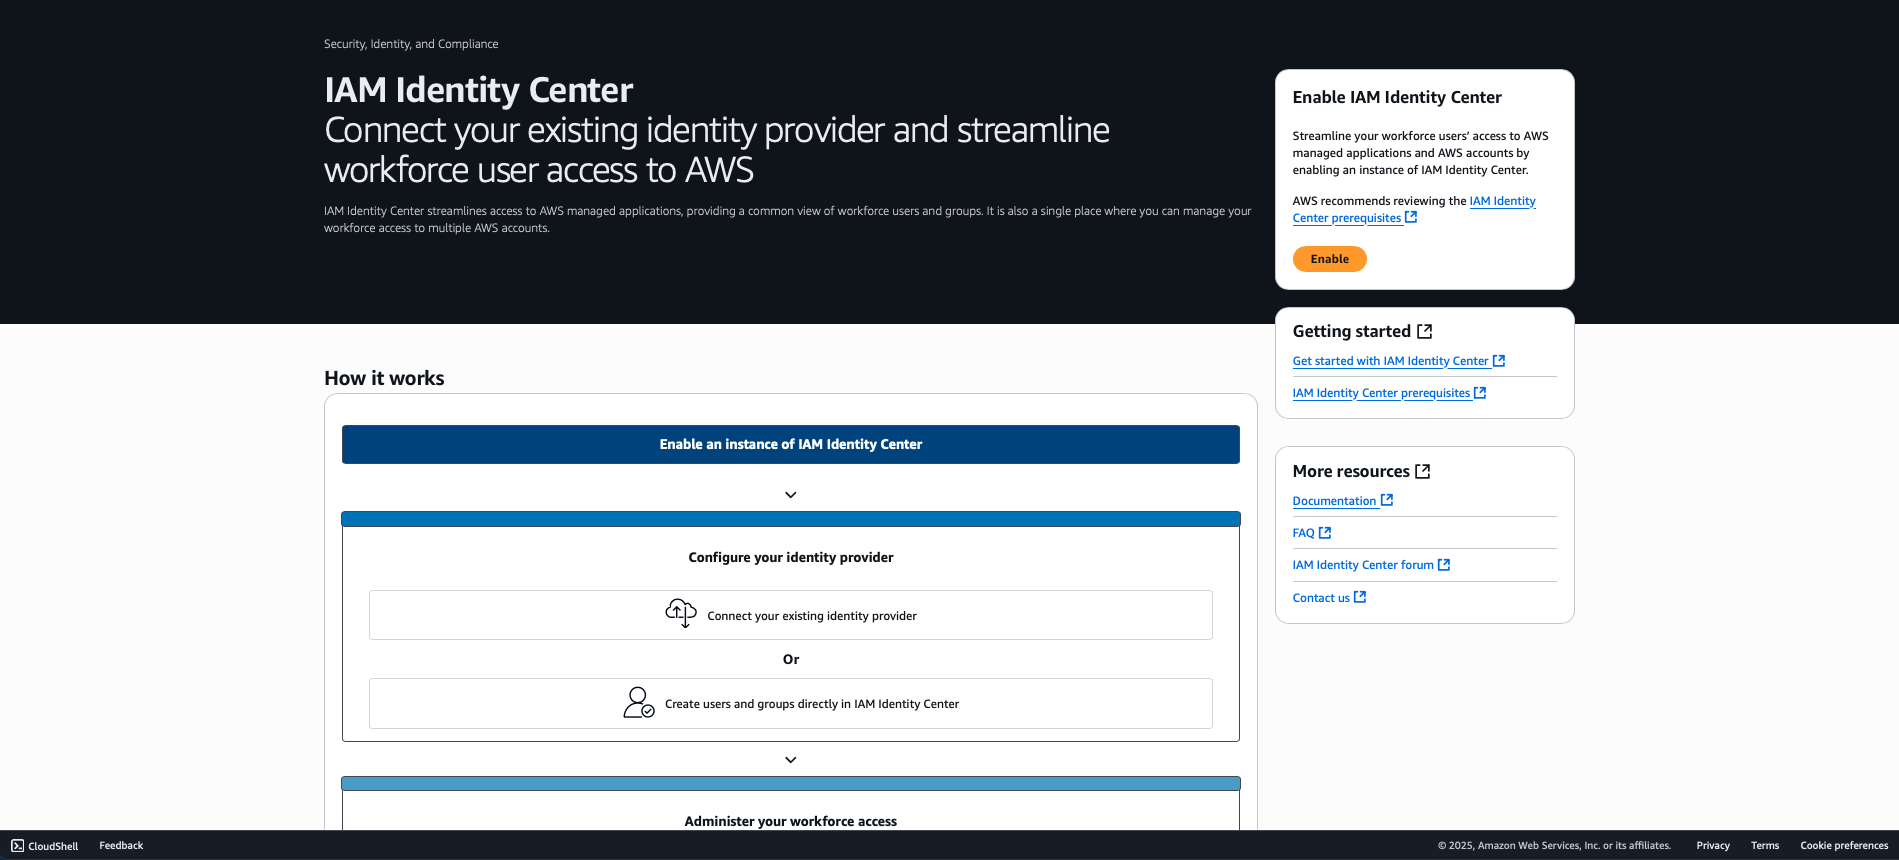Viewport: 1899px width, 860px height.
Task: Open the IAM Identity Center forum link
Action: [1364, 564]
